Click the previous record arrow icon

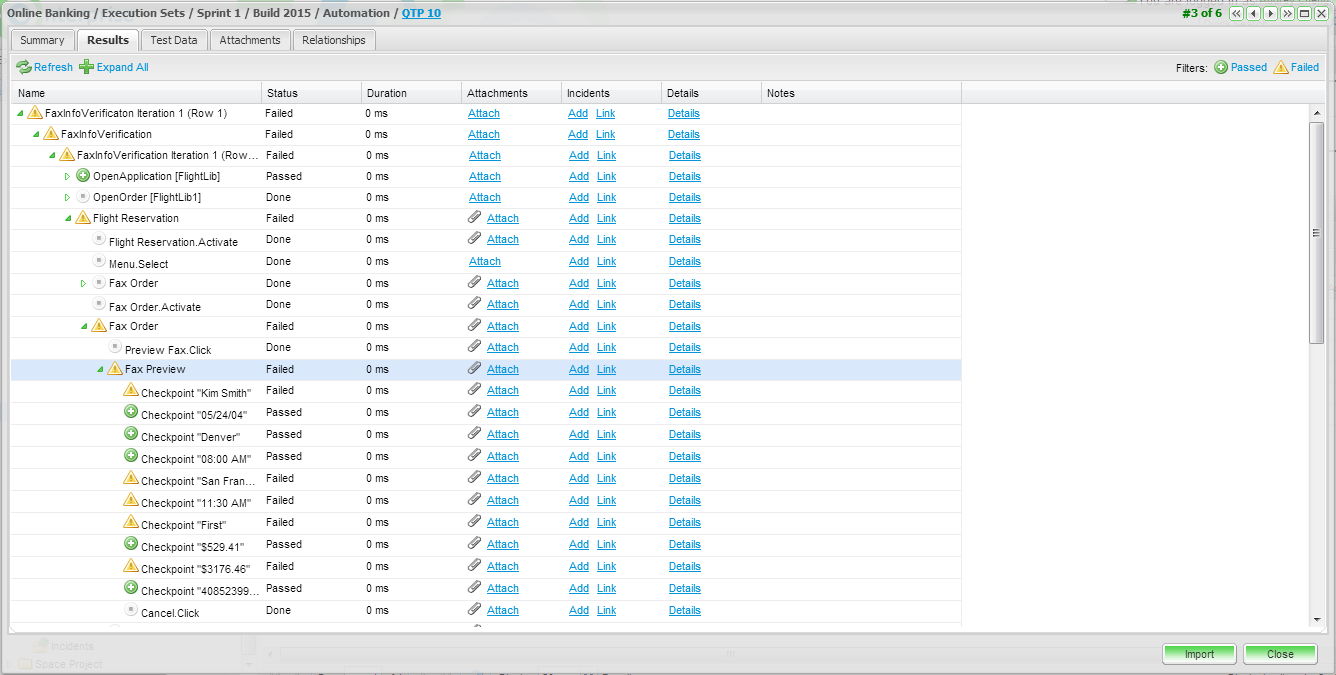1254,14
